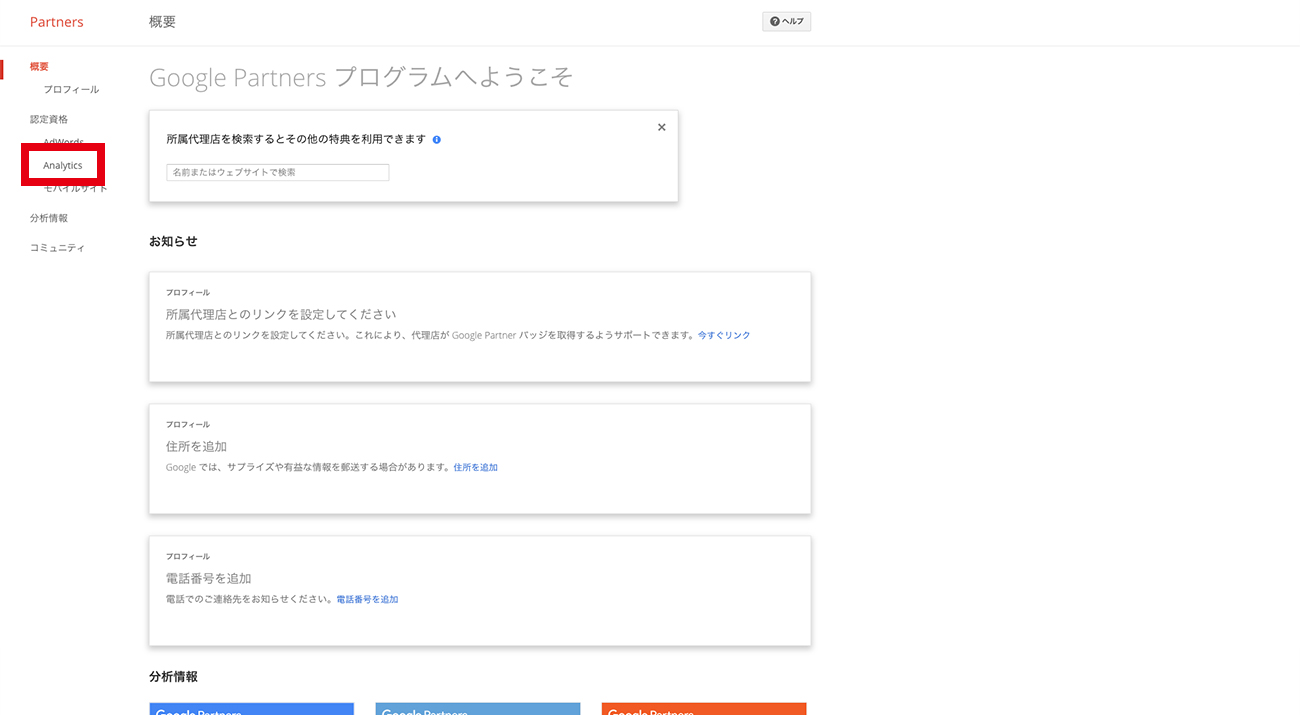
Task: Open モバイルサイト in the sidebar
Action: 75,188
